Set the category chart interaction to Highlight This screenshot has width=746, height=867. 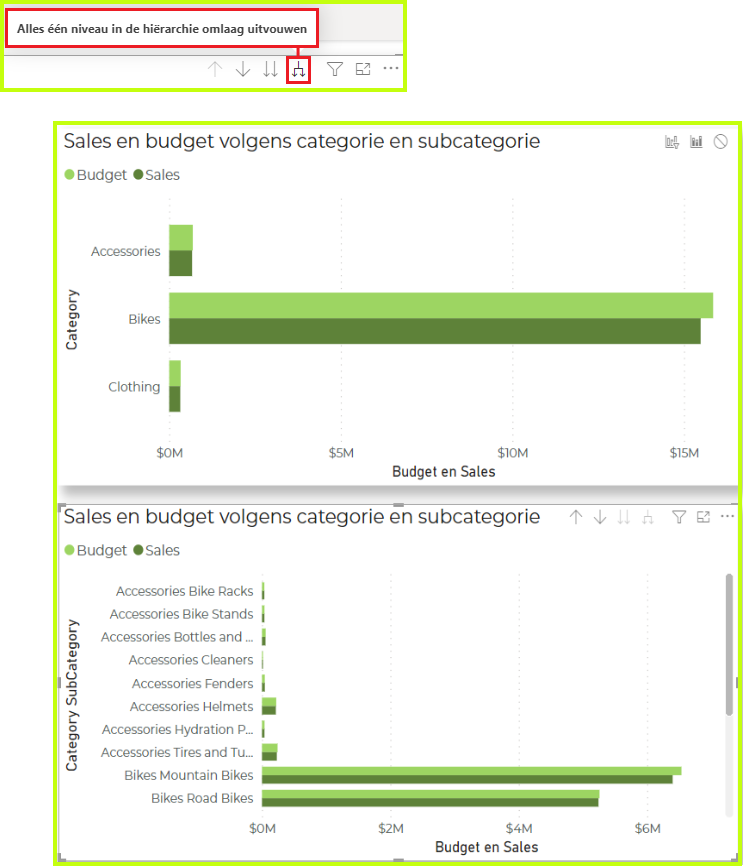point(696,142)
